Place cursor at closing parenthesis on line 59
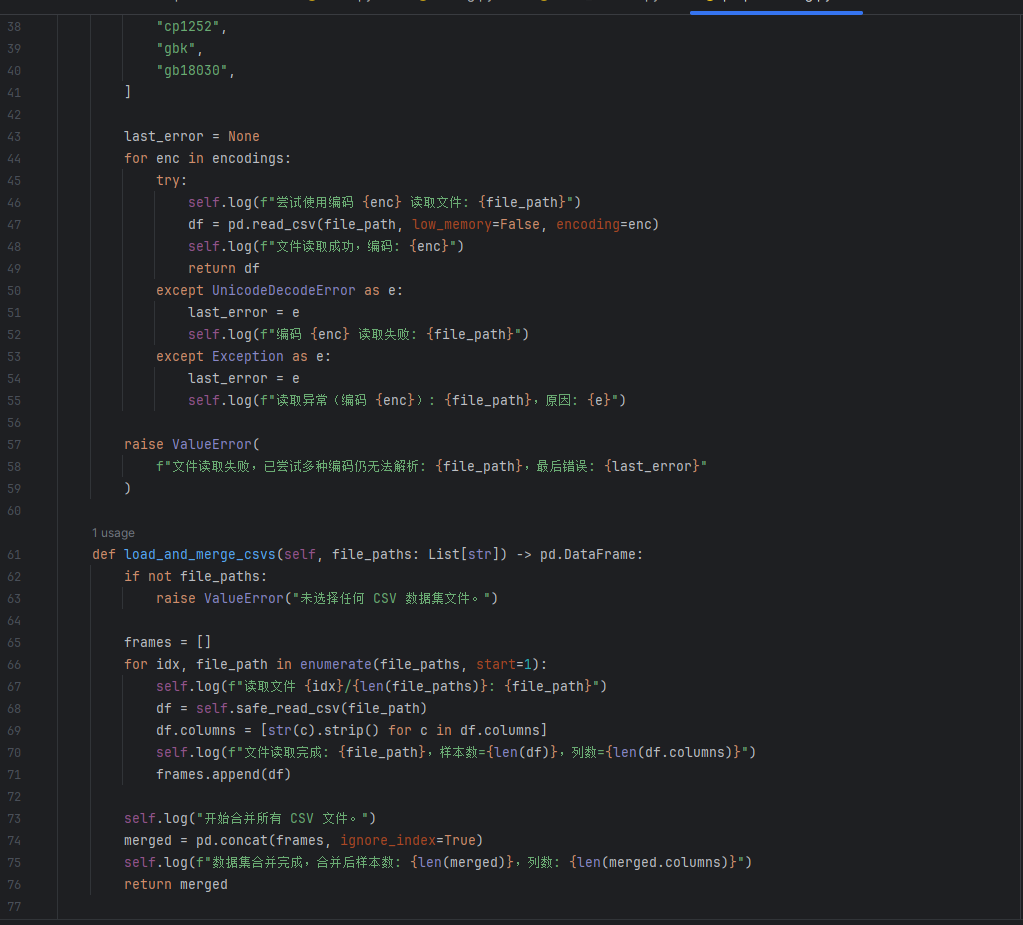 point(128,489)
